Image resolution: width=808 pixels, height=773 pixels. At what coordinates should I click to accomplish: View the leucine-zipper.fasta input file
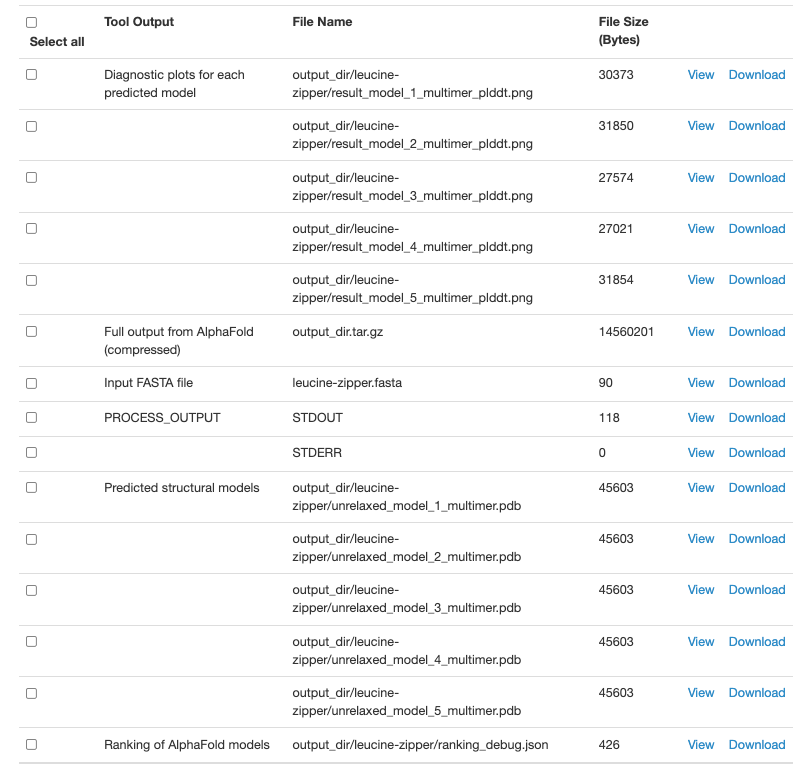pos(700,383)
